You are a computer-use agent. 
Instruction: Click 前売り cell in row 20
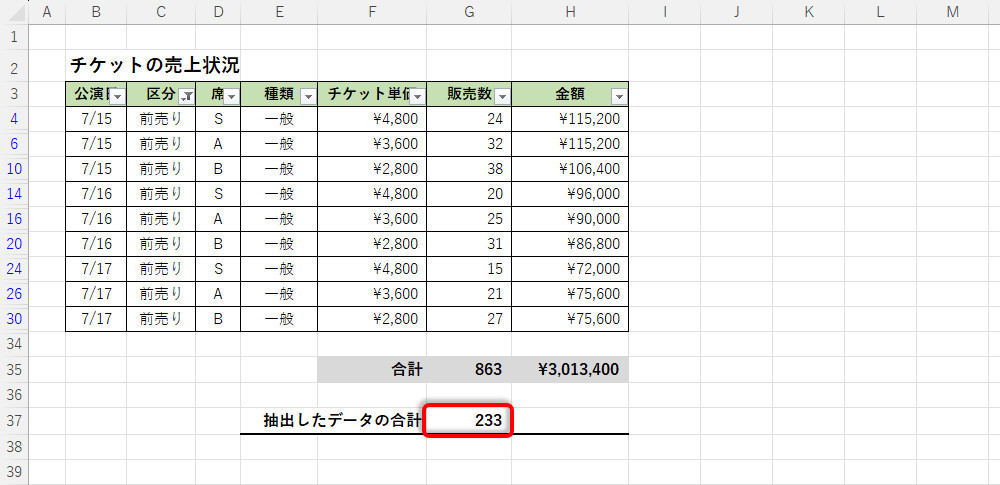click(161, 244)
